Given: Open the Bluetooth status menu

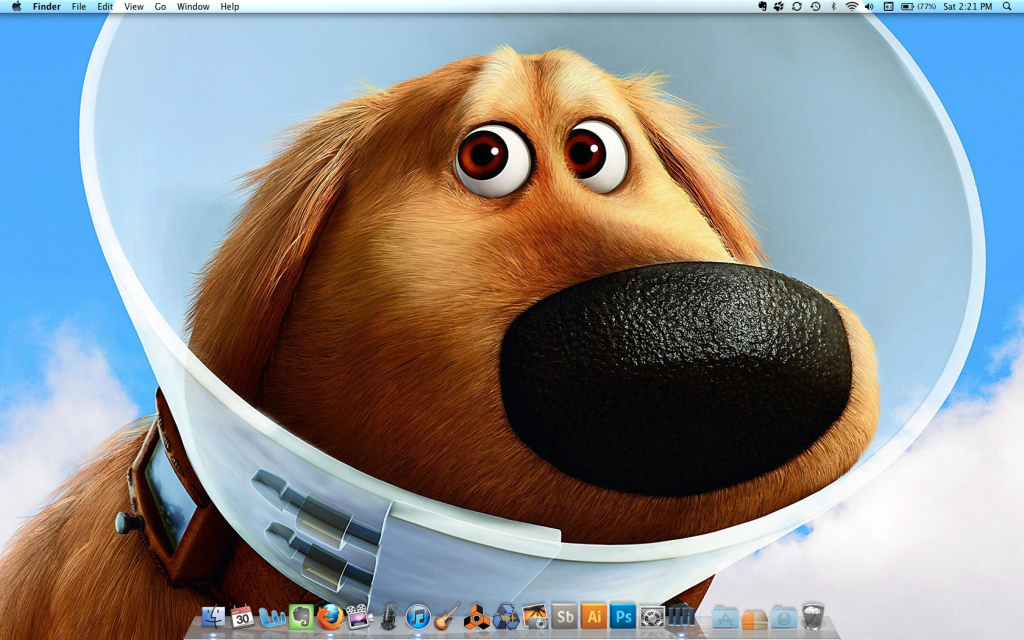Looking at the screenshot, I should pyautogui.click(x=833, y=7).
